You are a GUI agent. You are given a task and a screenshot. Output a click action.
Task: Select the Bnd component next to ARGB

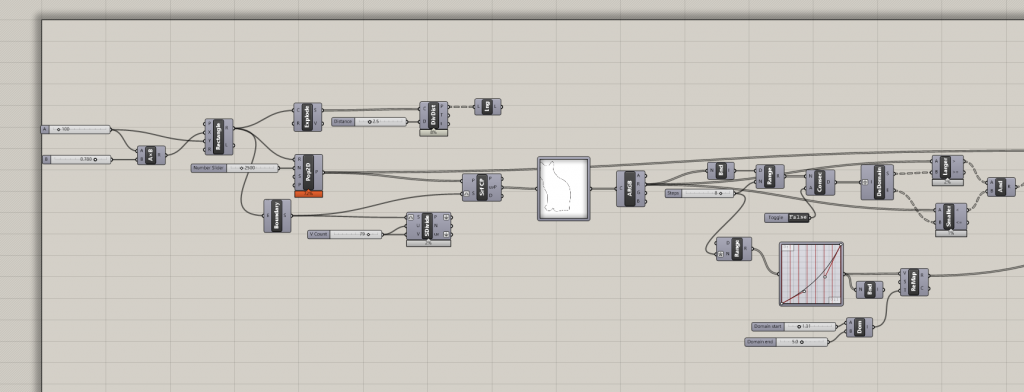click(x=721, y=171)
